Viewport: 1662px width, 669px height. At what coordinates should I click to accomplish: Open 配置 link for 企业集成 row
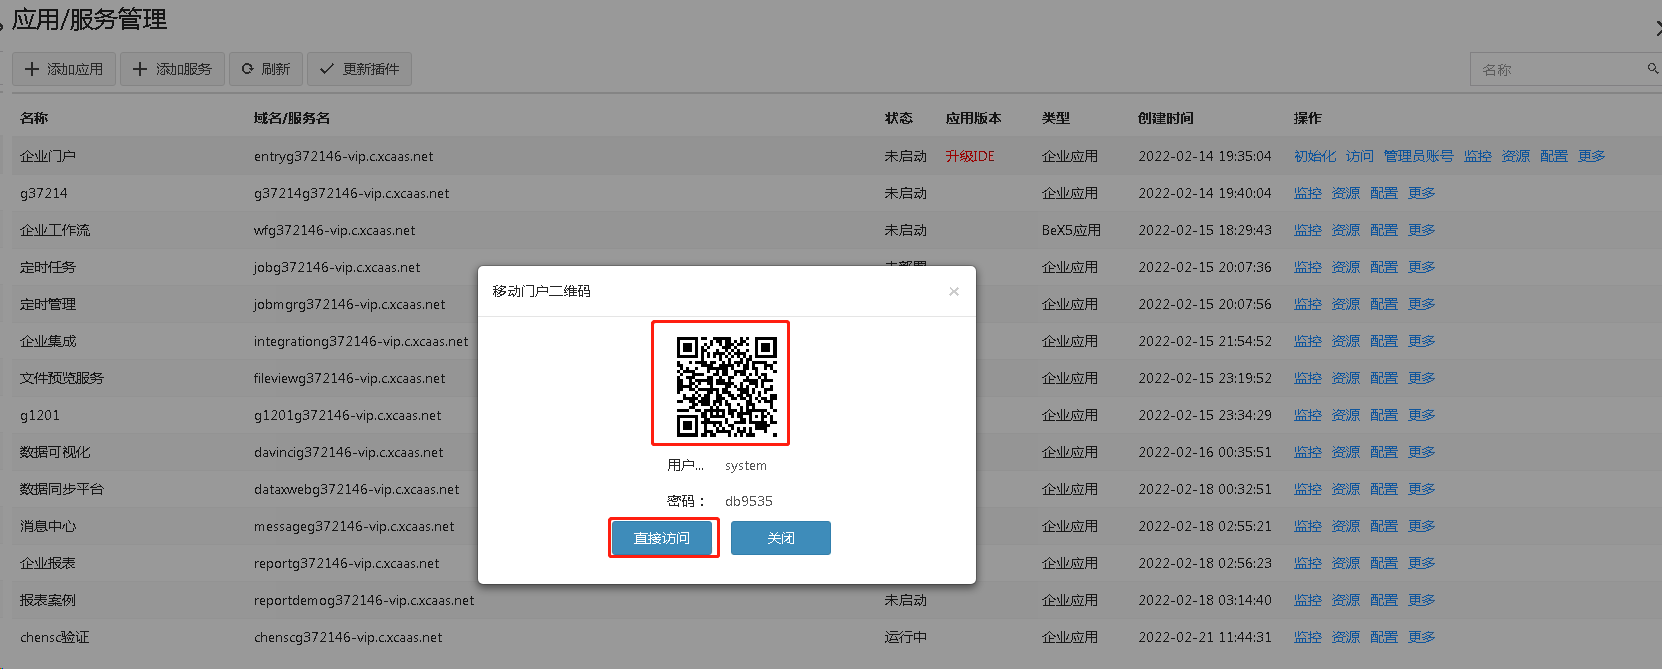(1384, 341)
